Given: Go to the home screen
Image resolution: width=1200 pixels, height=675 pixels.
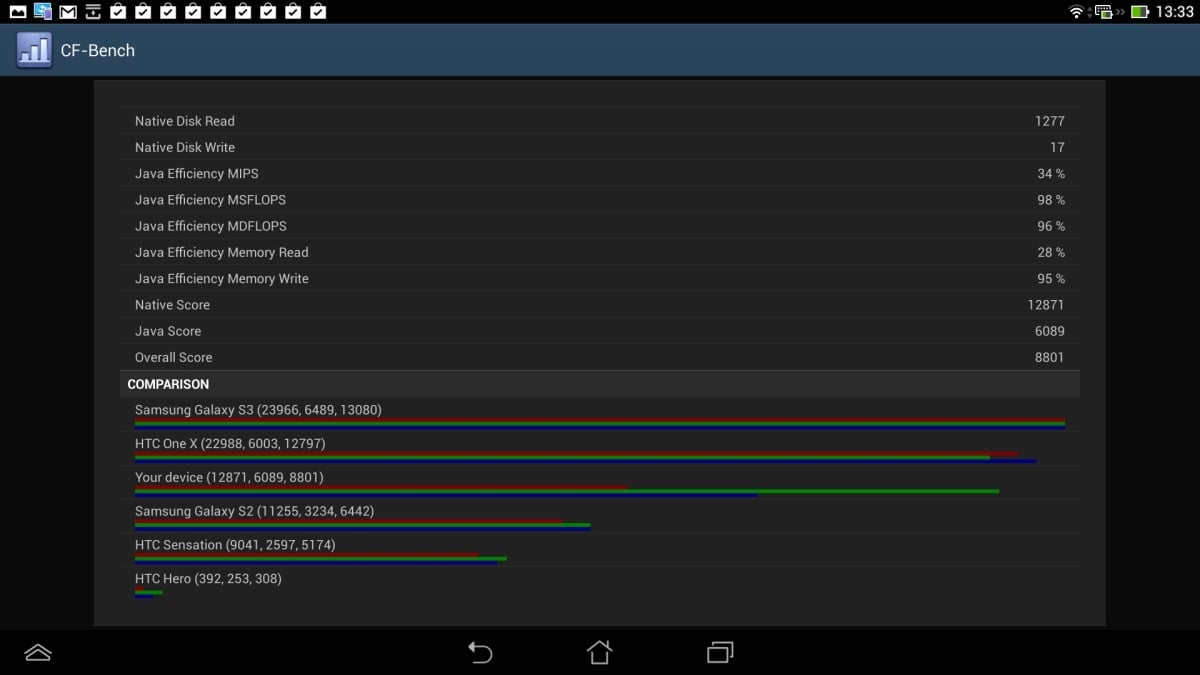Looking at the screenshot, I should (x=599, y=652).
